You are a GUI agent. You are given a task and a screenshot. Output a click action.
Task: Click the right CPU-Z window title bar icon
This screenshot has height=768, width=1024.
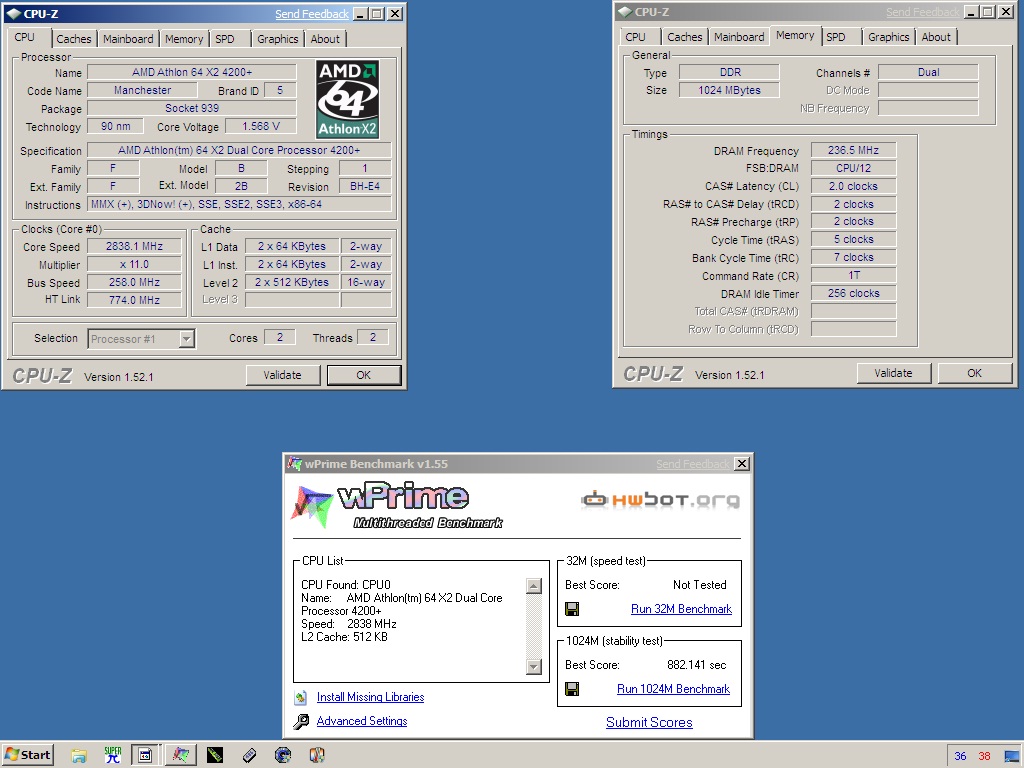625,12
